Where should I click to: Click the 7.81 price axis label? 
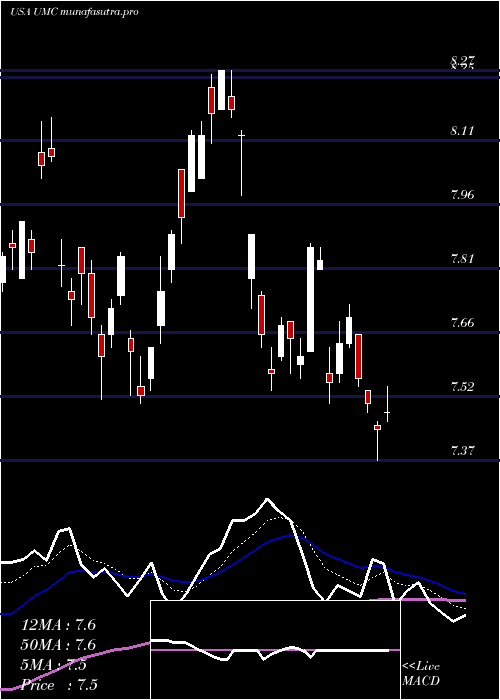[462, 259]
